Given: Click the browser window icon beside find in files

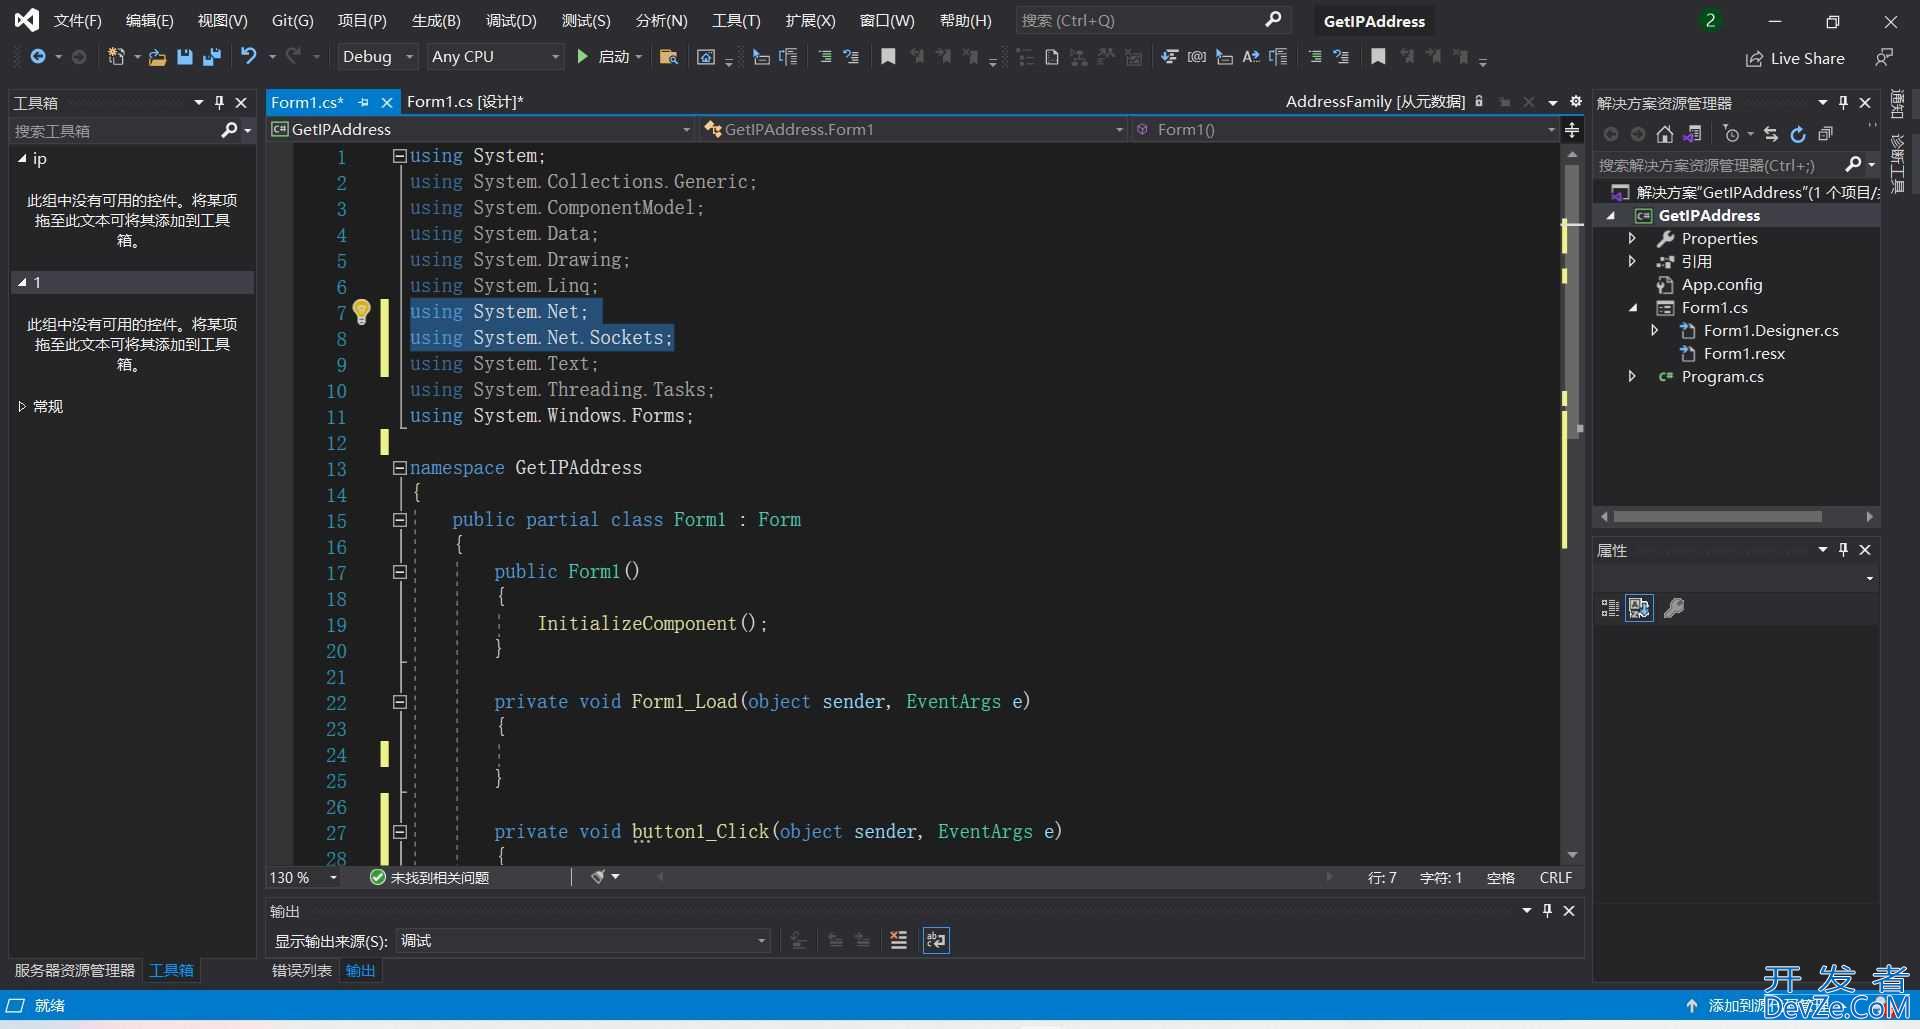Looking at the screenshot, I should pyautogui.click(x=706, y=57).
